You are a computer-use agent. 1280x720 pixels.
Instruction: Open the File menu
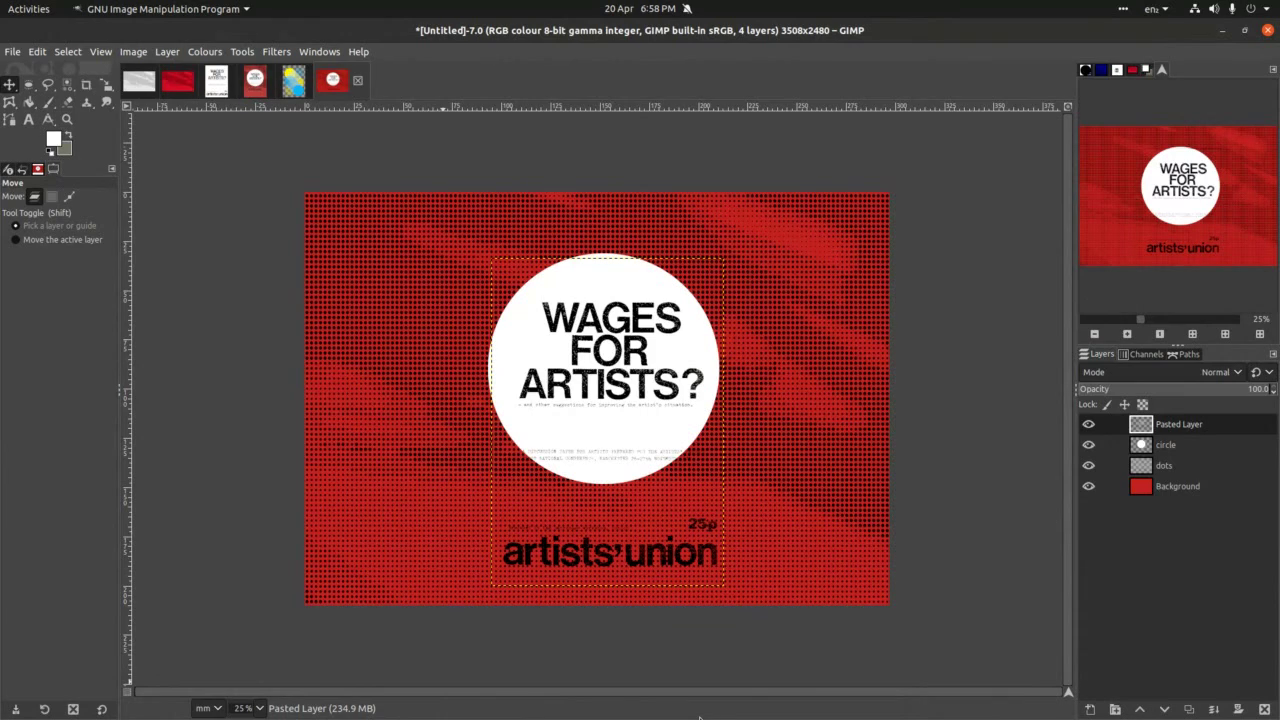point(12,52)
